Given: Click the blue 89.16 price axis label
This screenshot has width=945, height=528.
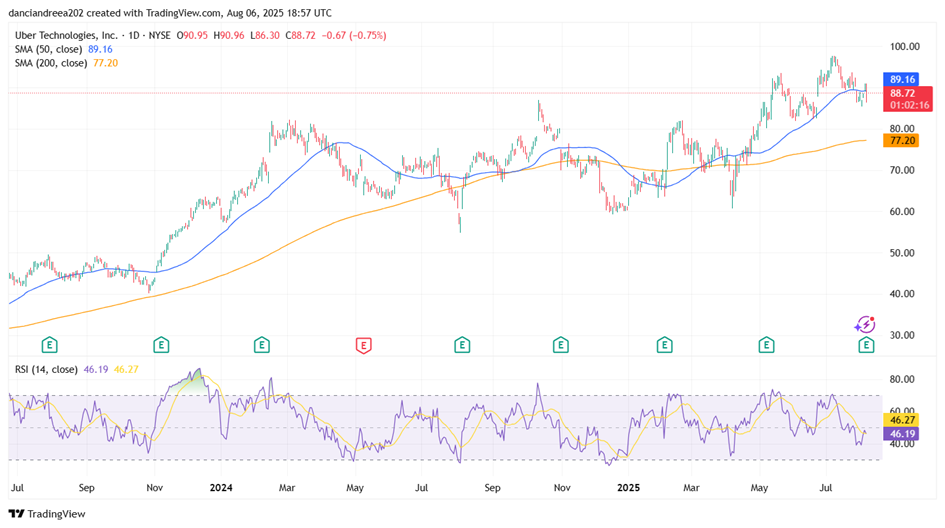Looking at the screenshot, I should click(x=903, y=79).
